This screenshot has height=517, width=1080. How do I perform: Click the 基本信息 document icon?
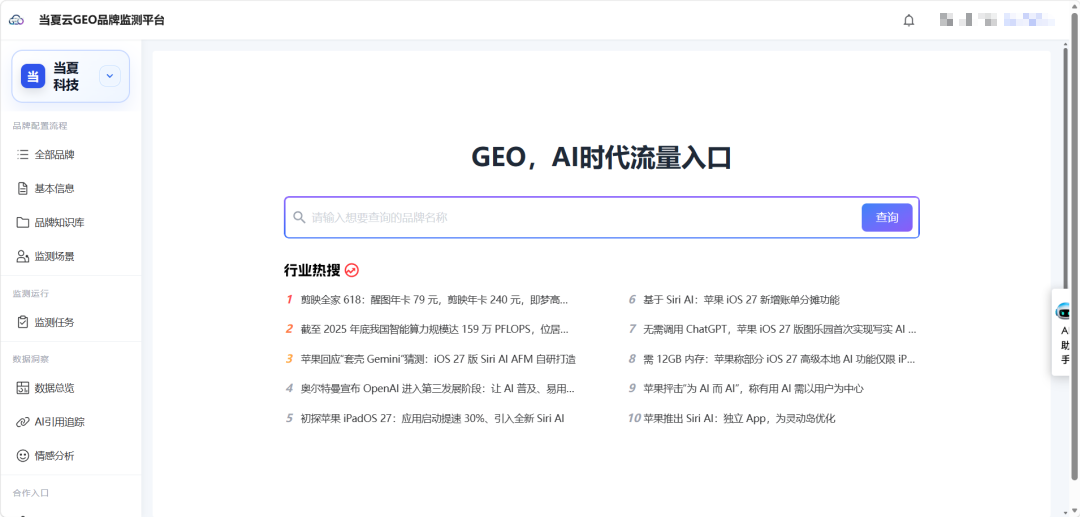pos(23,188)
